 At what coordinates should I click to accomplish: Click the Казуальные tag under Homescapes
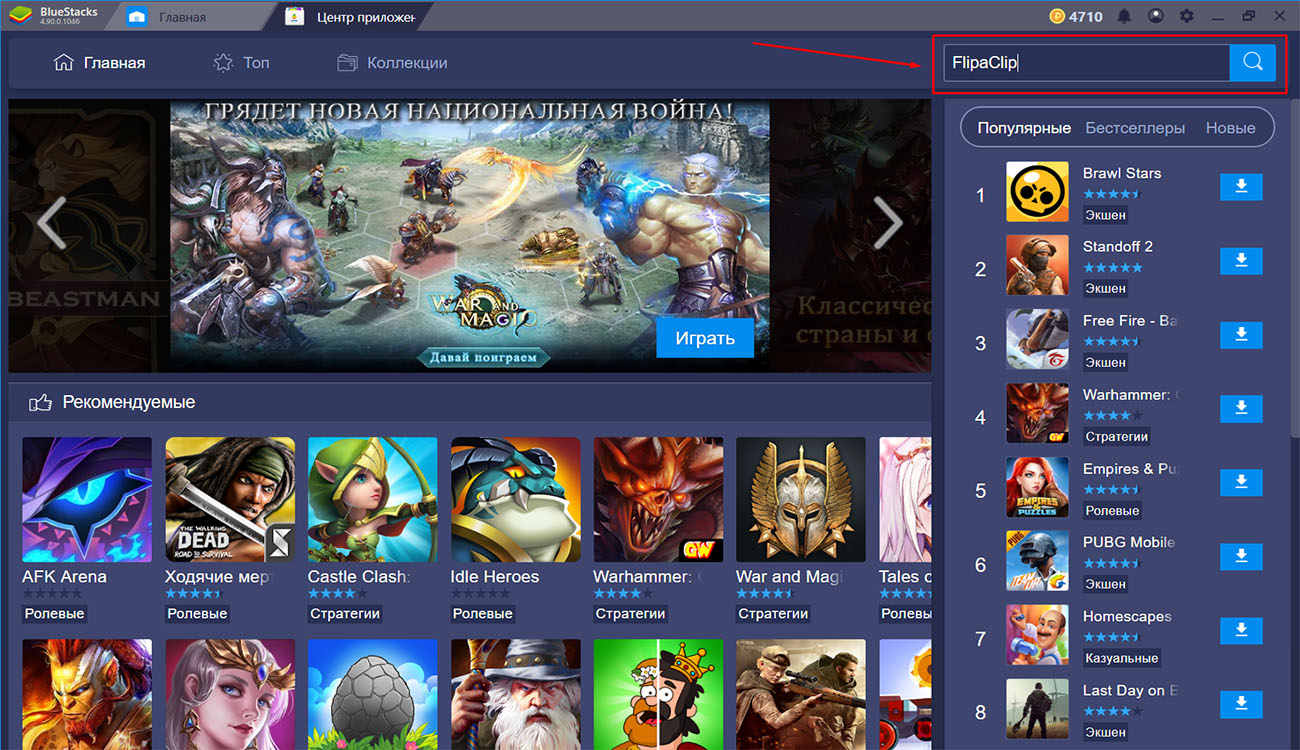pyautogui.click(x=1122, y=658)
